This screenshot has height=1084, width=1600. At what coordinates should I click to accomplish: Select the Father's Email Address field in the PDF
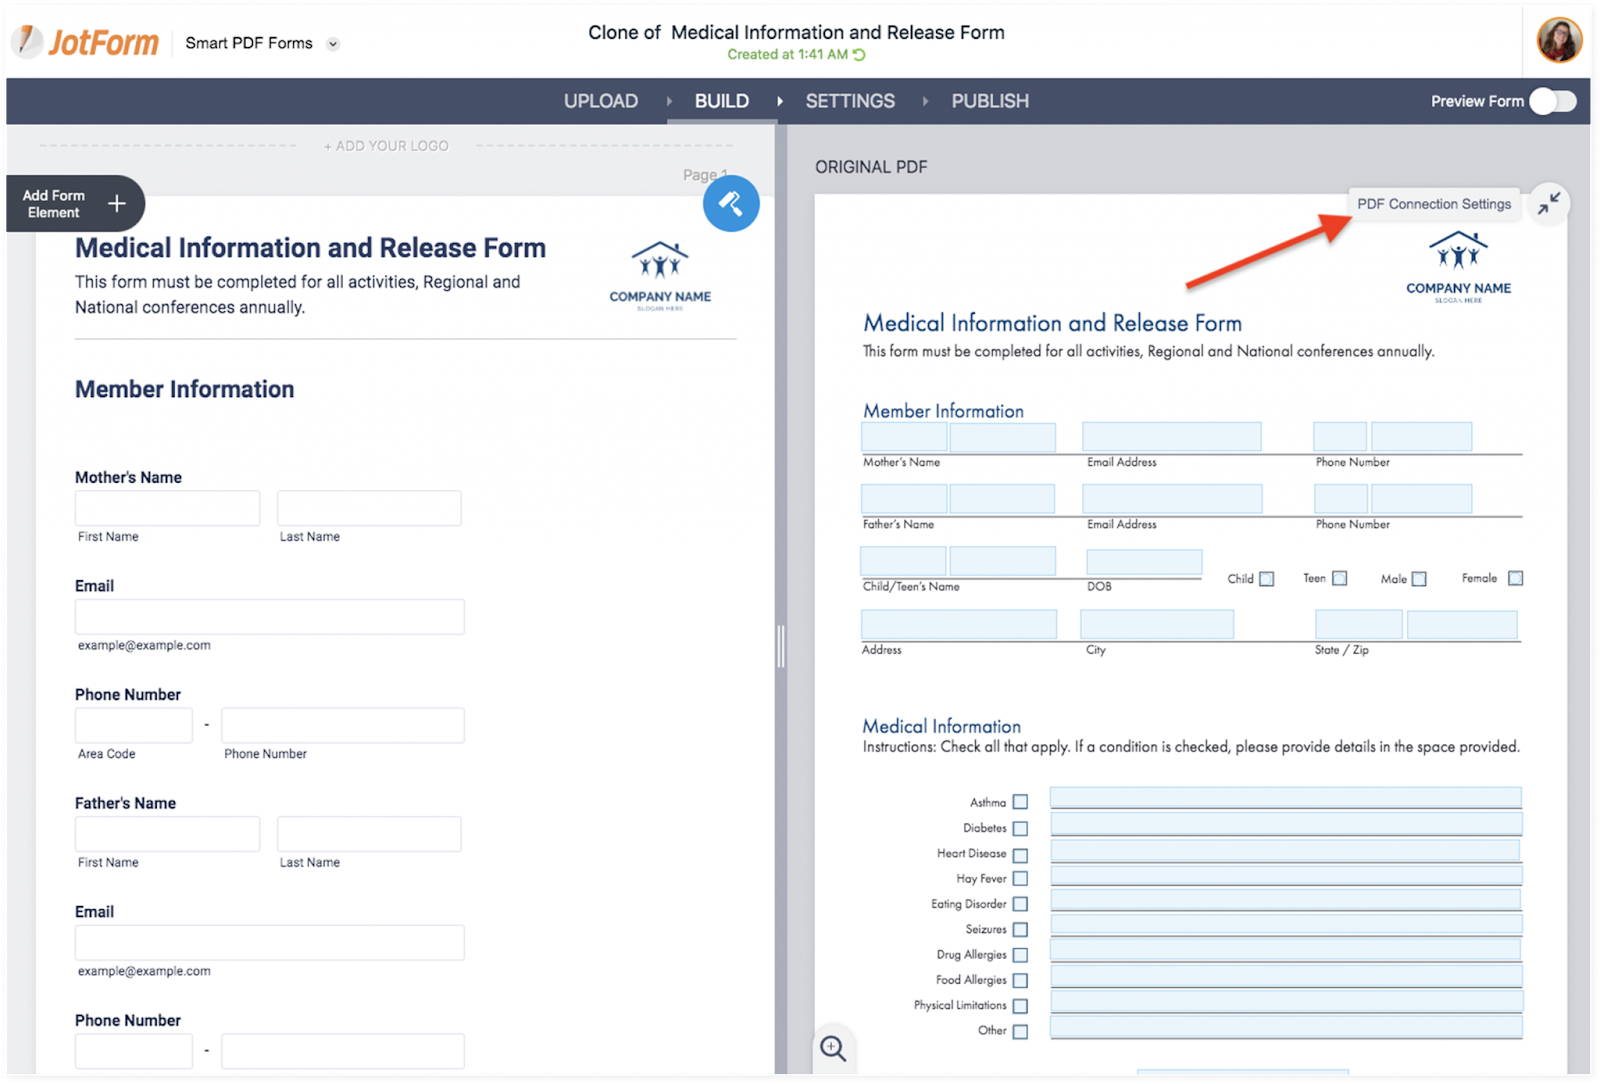[x=1172, y=499]
